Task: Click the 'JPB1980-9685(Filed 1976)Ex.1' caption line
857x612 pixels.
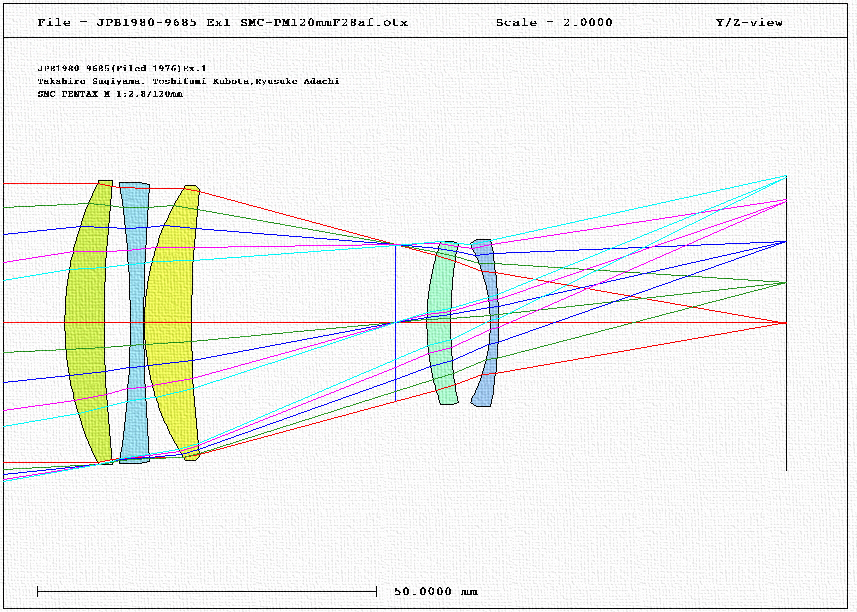Action: [x=122, y=68]
